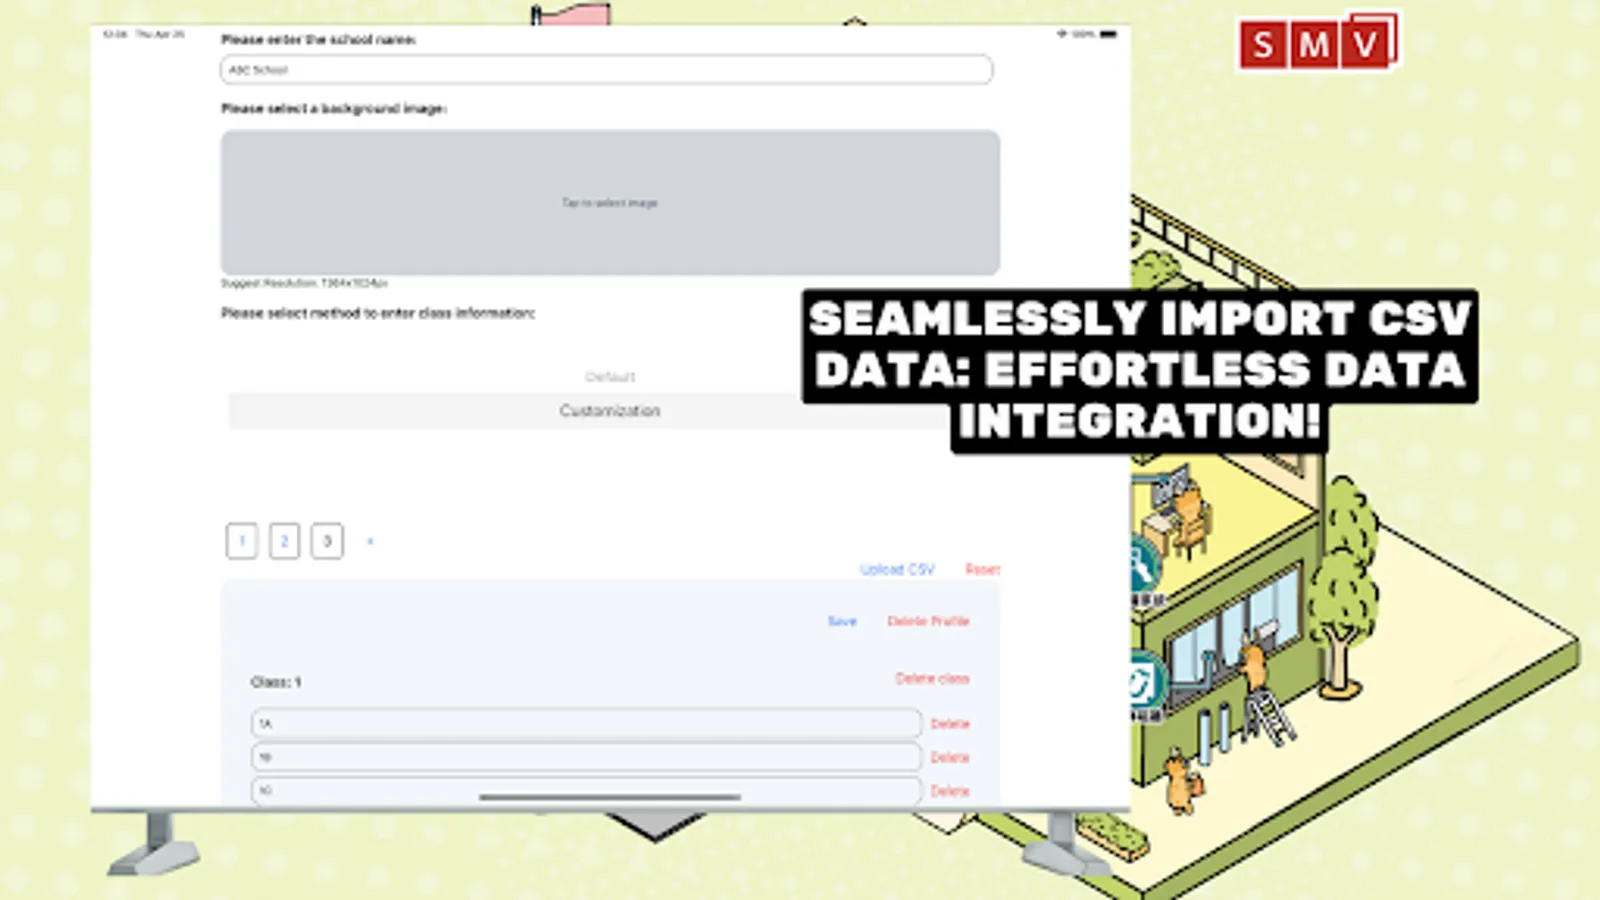Tap the clock in the status bar
1600x900 pixels.
pyautogui.click(x=115, y=32)
